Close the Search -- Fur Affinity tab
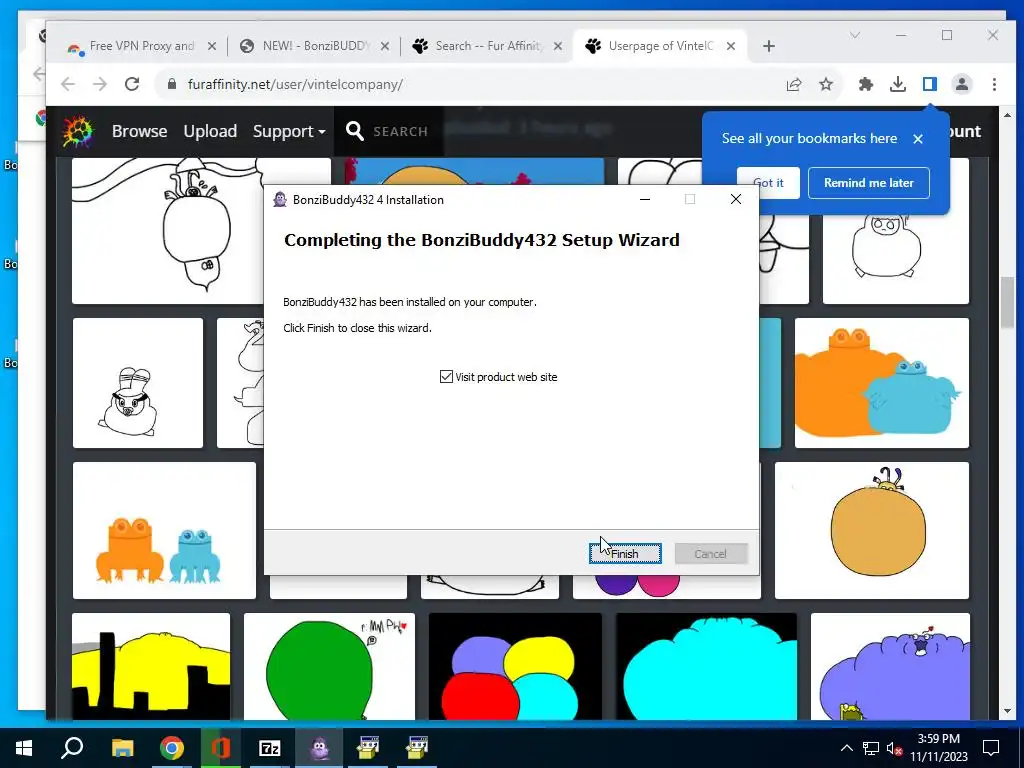The height and width of the screenshot is (768, 1024). 558,46
